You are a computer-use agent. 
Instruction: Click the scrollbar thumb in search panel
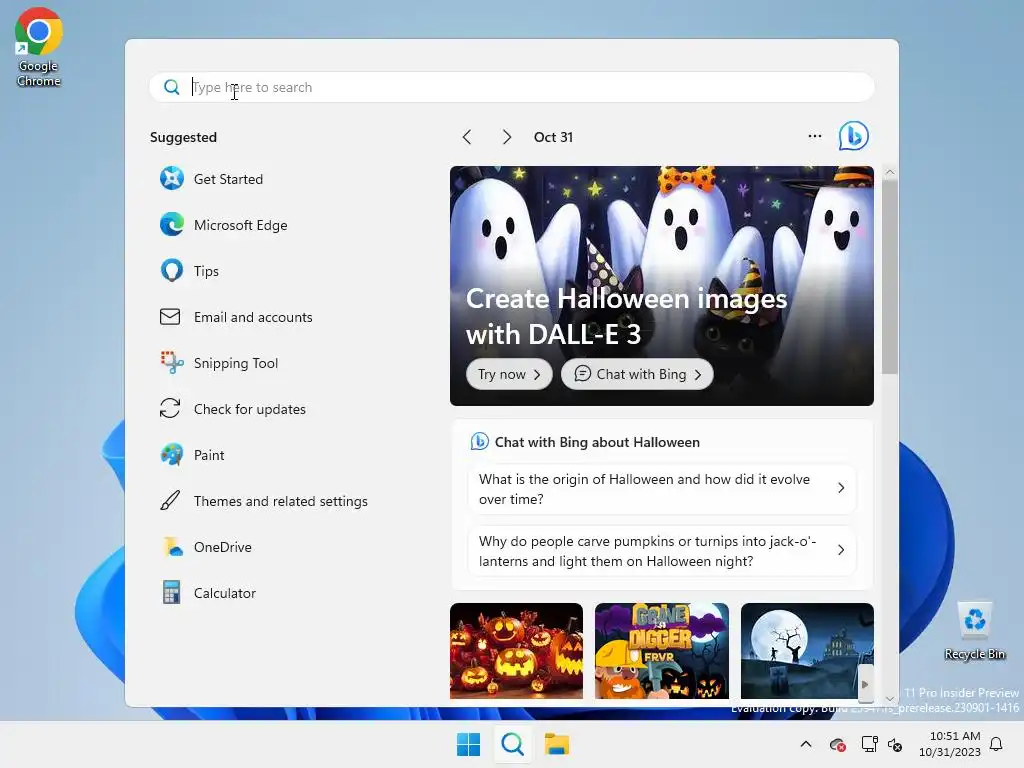(889, 276)
